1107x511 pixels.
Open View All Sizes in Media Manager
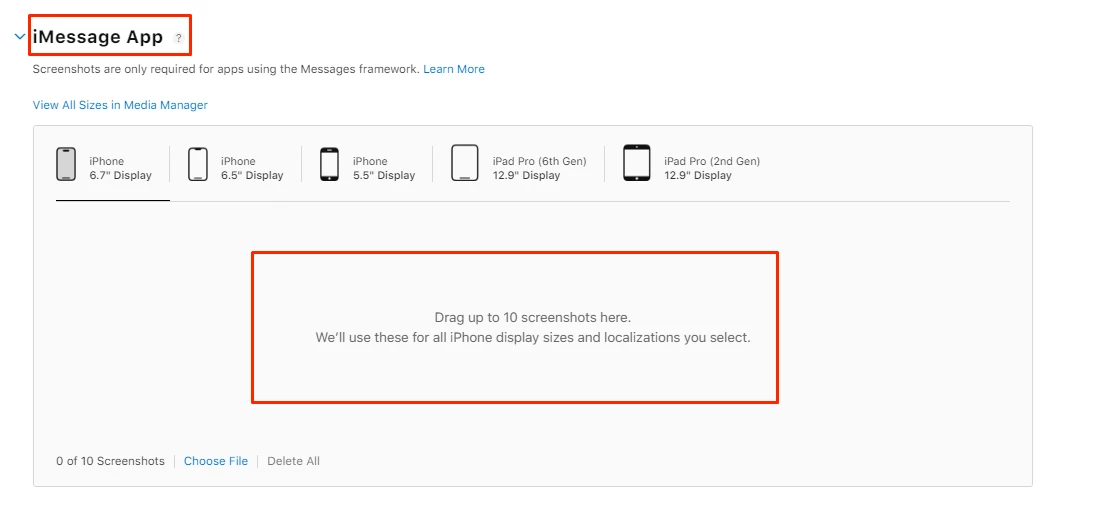[x=120, y=105]
